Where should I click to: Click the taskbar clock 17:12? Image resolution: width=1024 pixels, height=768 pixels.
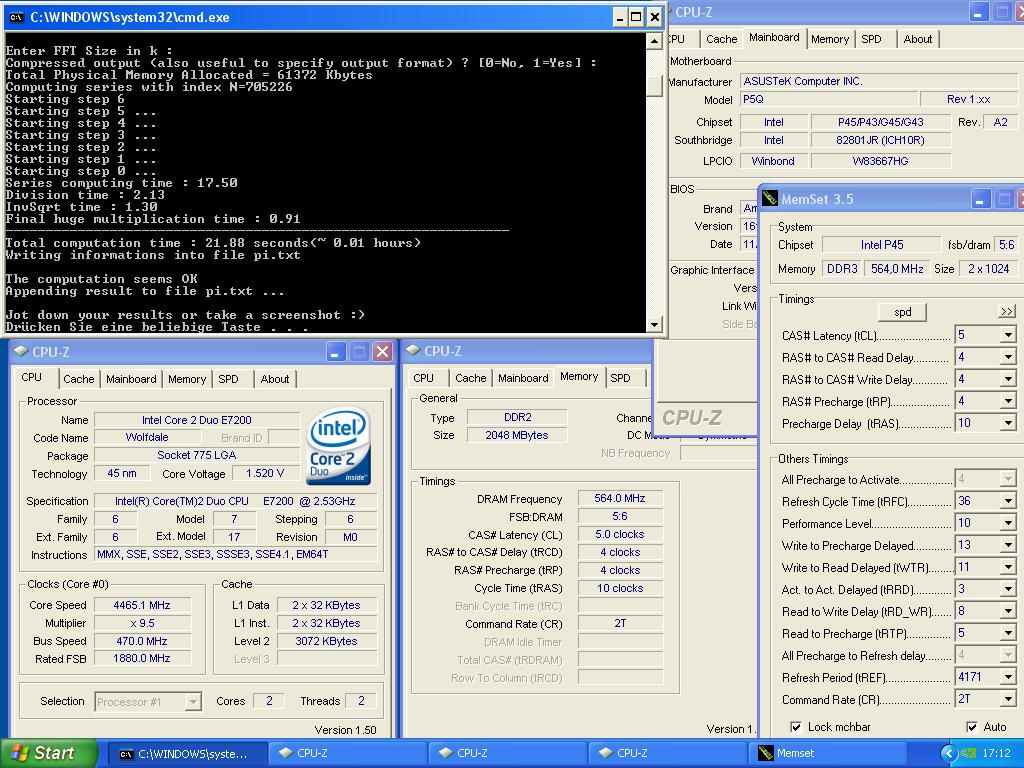tap(996, 754)
